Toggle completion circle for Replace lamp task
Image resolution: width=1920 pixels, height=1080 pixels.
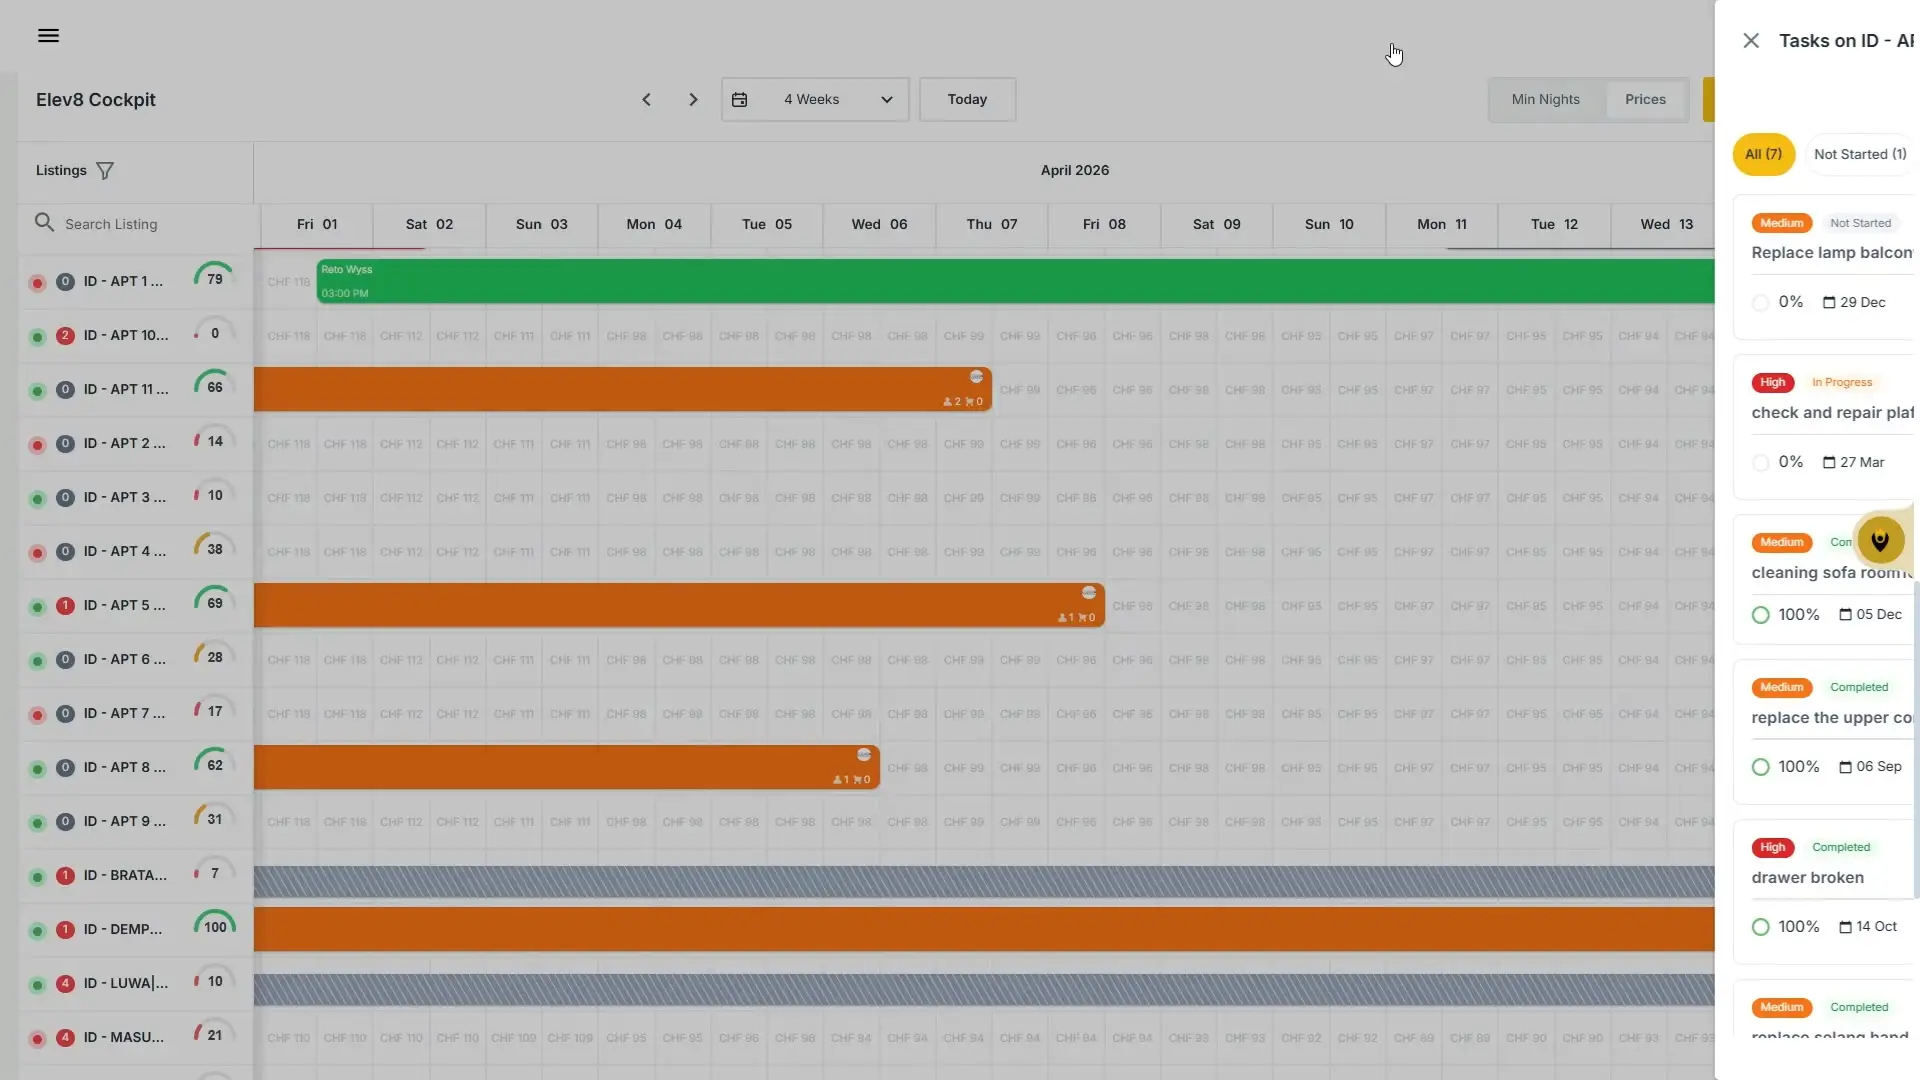coord(1760,303)
